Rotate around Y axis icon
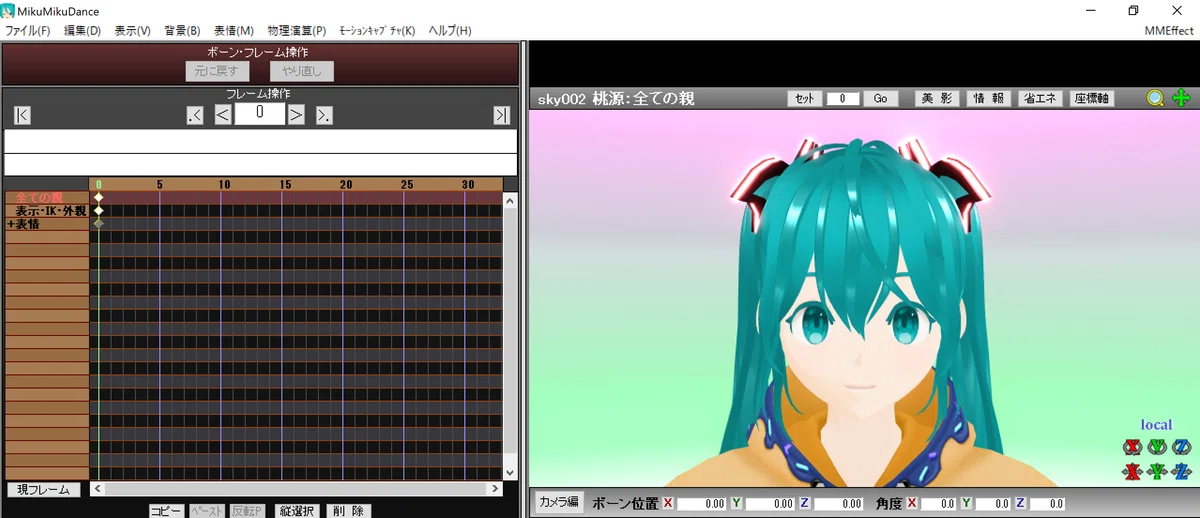The width and height of the screenshot is (1200, 518). point(1157,446)
